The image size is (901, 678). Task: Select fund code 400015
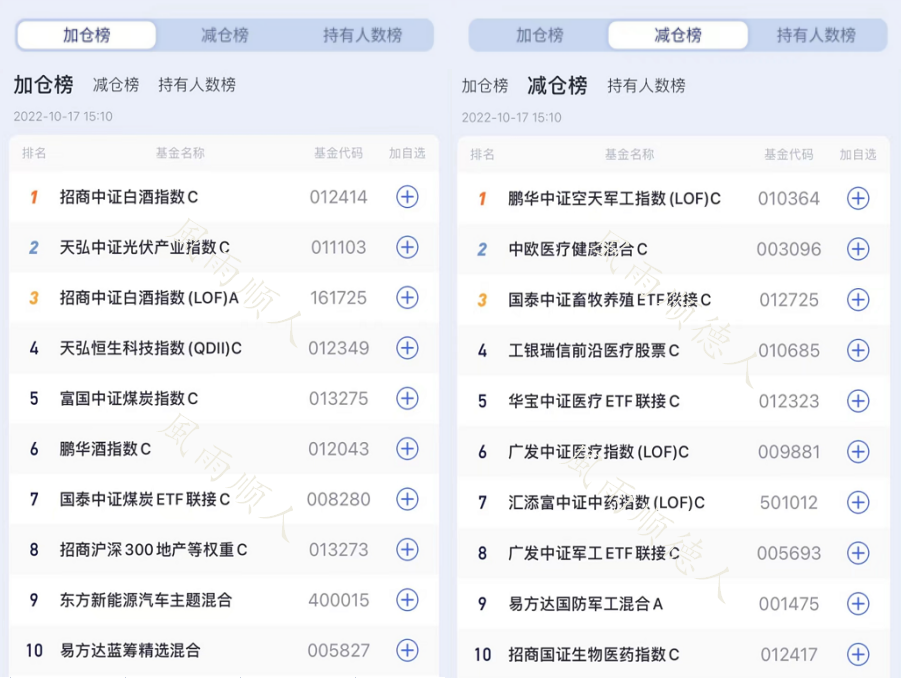(338, 600)
